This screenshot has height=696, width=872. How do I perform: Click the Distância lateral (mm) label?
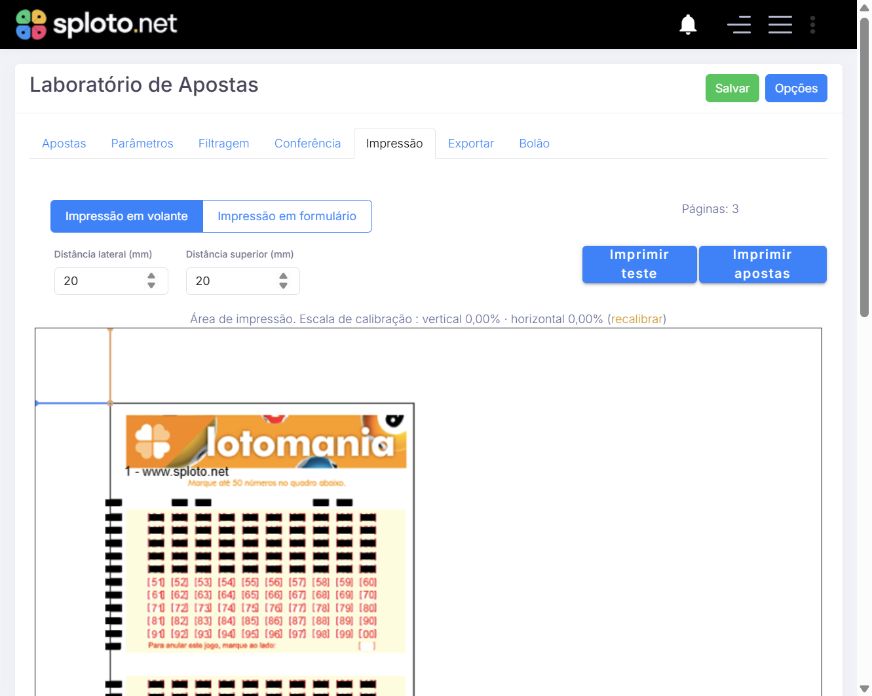tap(103, 254)
